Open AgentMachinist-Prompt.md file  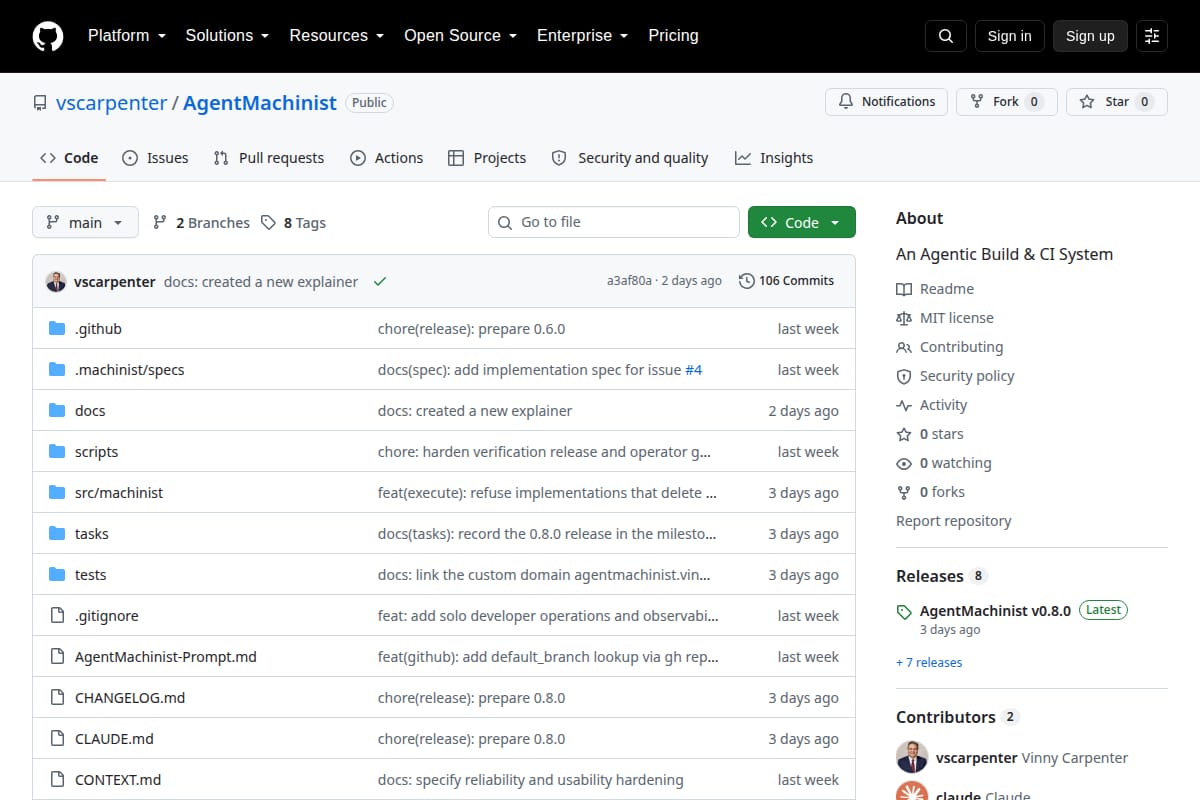(x=166, y=657)
